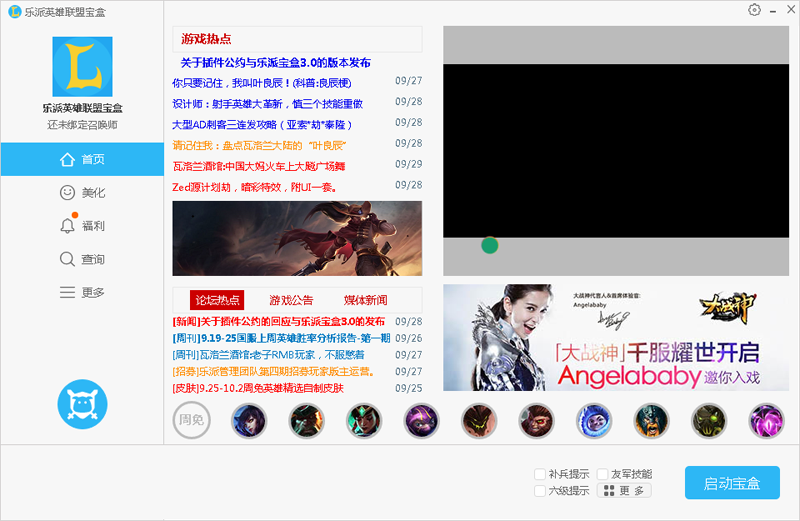Click the 乐派 logo avatar in sidebar
Image resolution: width=800 pixels, height=521 pixels.
point(82,67)
